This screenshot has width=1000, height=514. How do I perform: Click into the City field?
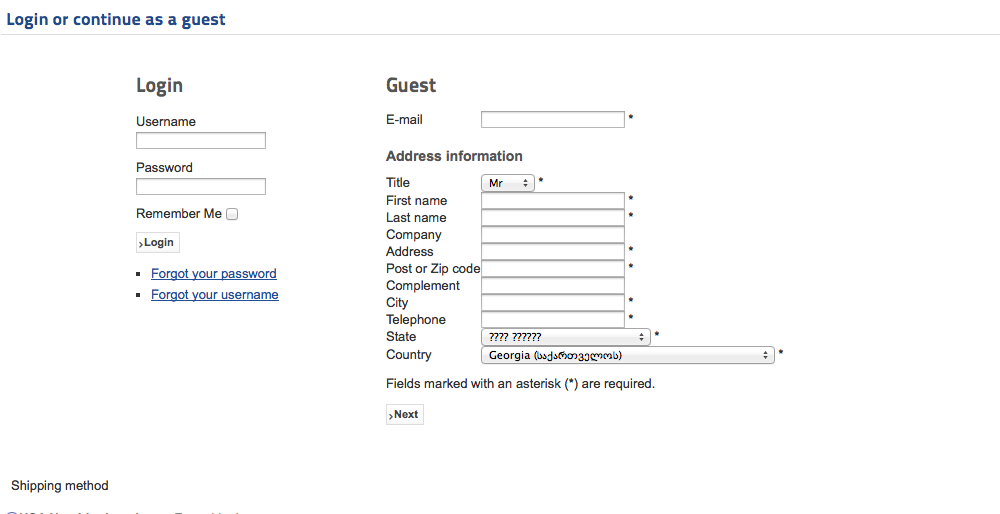point(553,303)
